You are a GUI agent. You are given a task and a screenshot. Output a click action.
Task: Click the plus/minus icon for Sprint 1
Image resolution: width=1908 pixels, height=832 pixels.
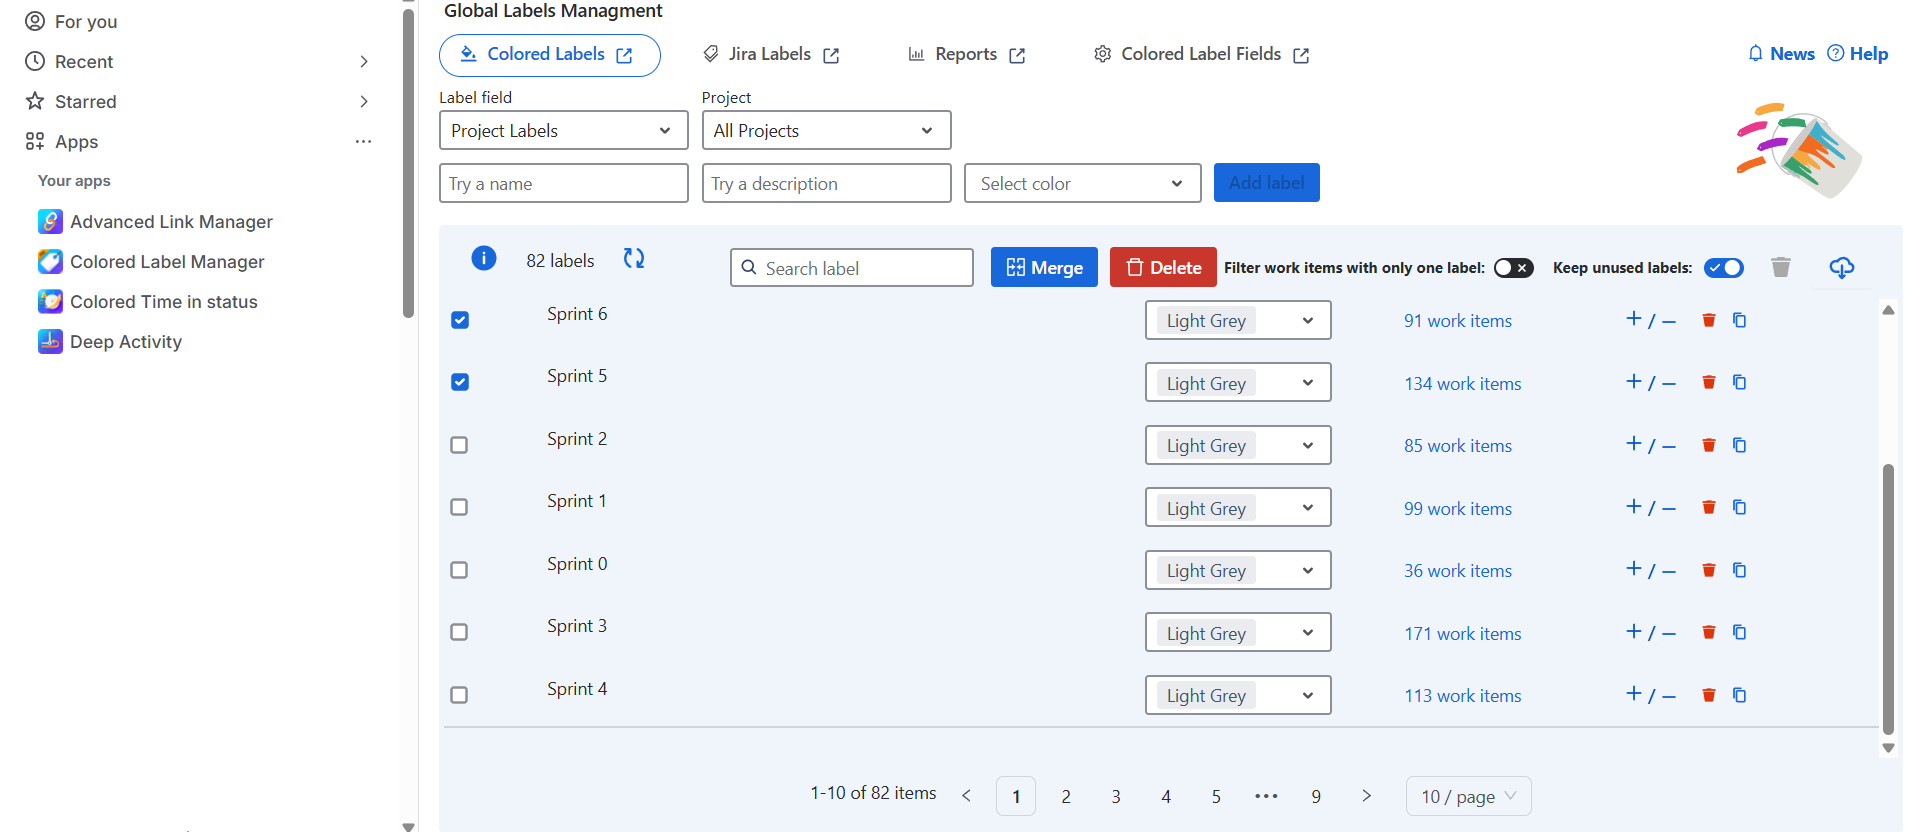[1650, 508]
